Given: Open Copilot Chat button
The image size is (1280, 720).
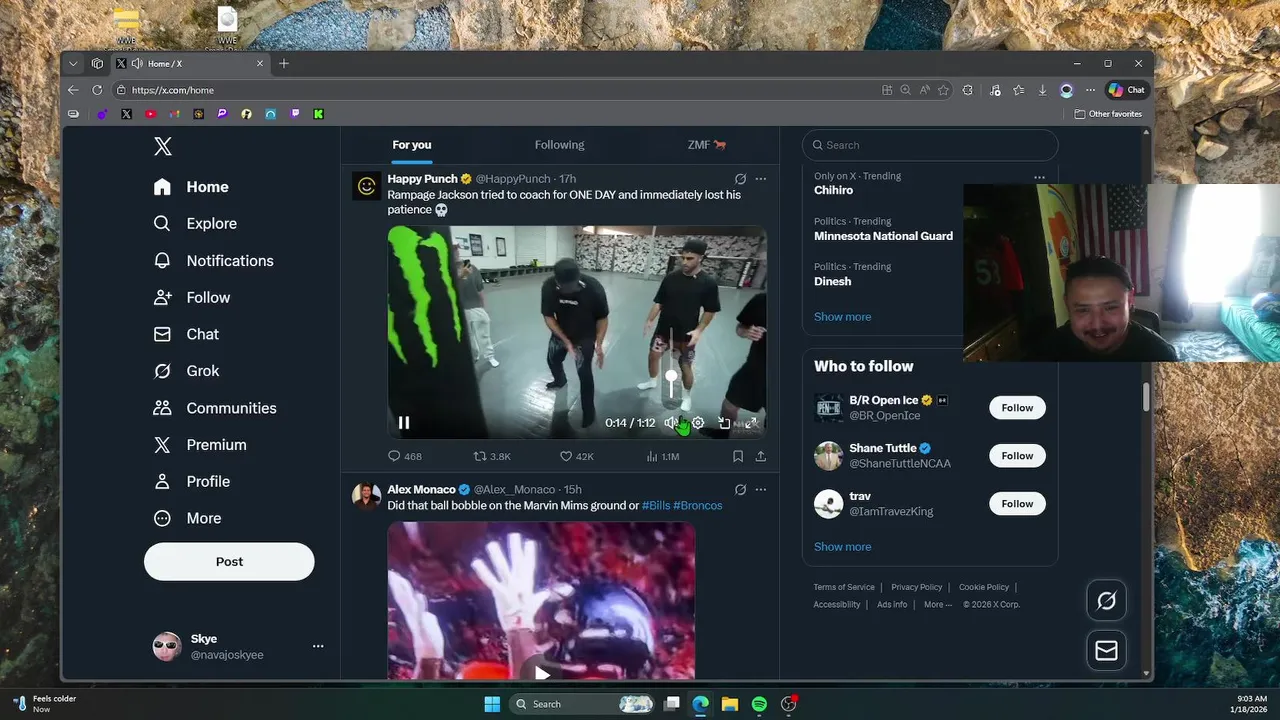Looking at the screenshot, I should click(1127, 90).
